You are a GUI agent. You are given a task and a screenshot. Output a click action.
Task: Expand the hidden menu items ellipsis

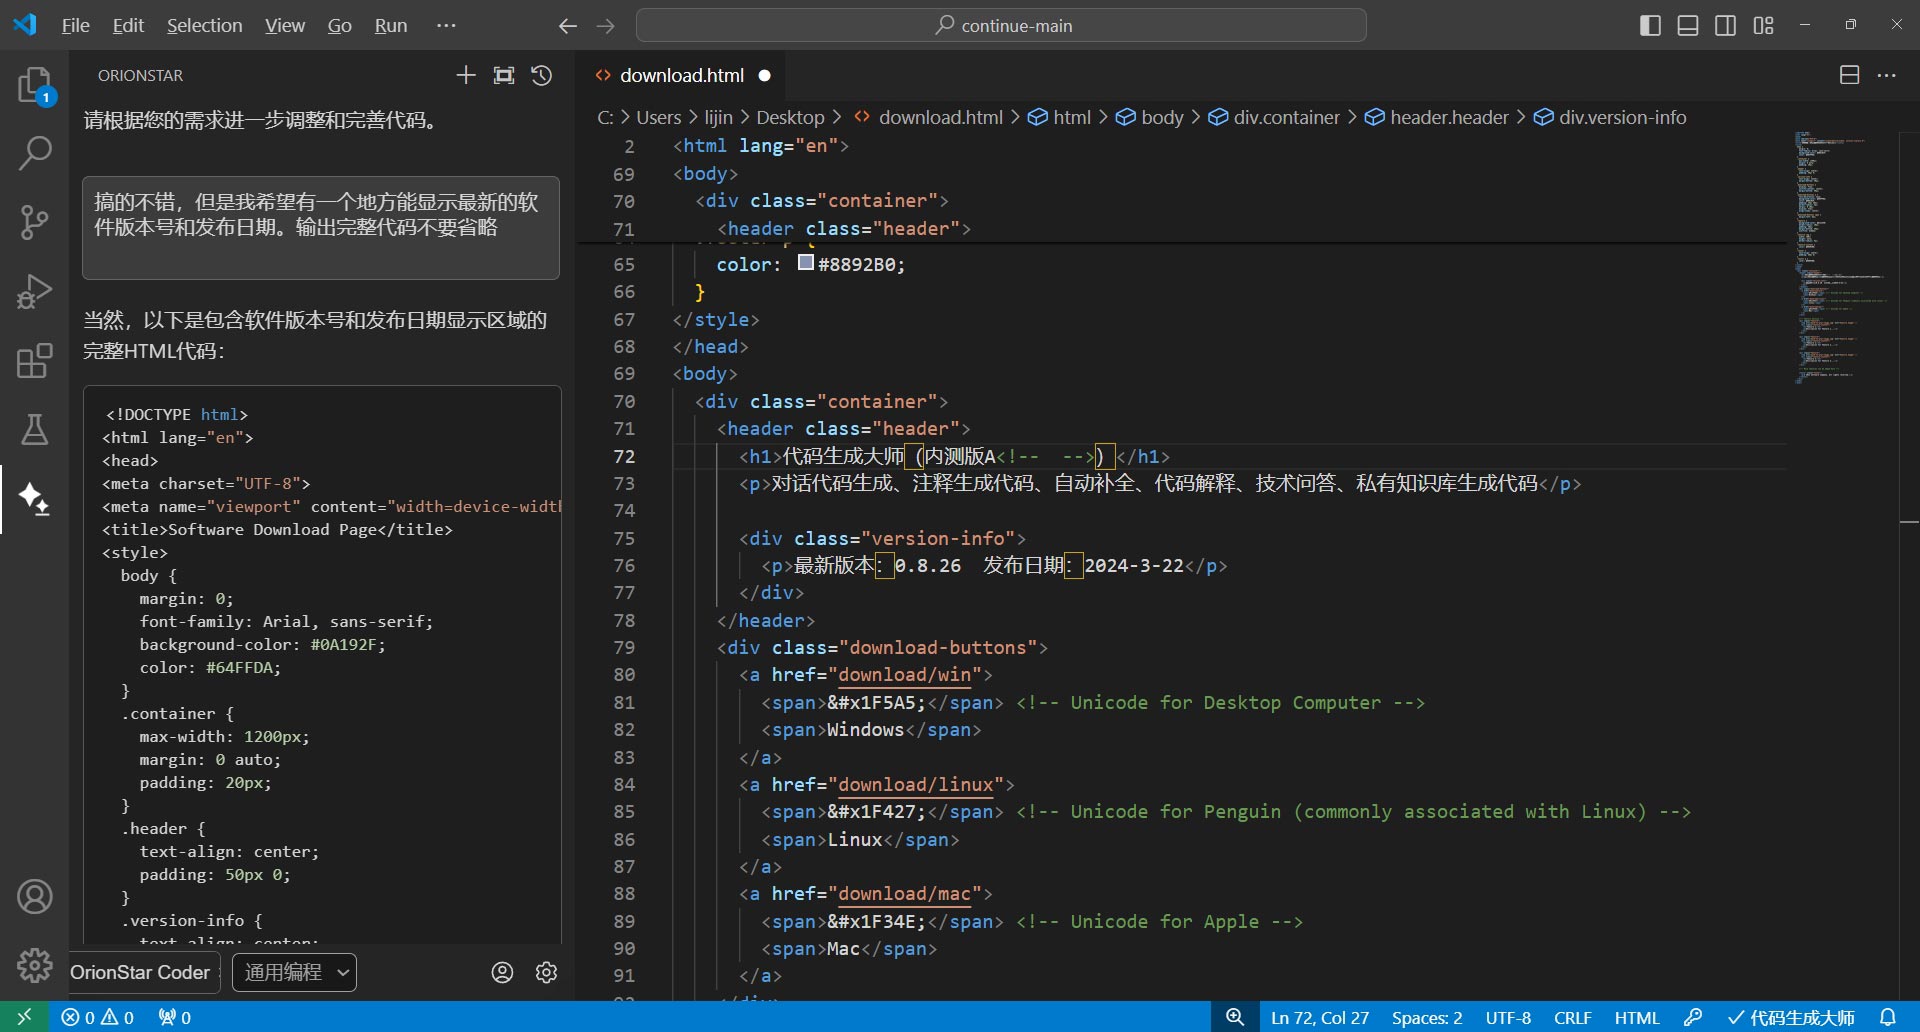pos(446,26)
